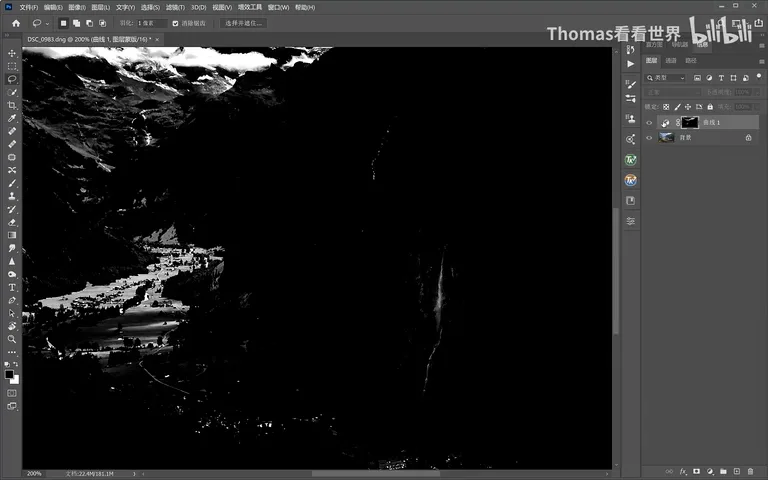
Task: Select the Path Selection tool
Action: tap(12, 313)
